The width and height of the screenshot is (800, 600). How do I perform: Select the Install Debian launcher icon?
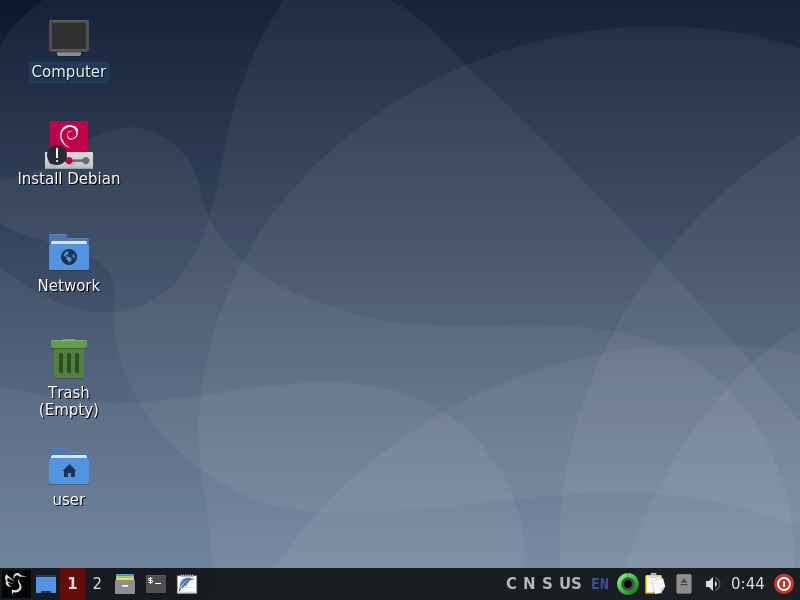[x=69, y=145]
